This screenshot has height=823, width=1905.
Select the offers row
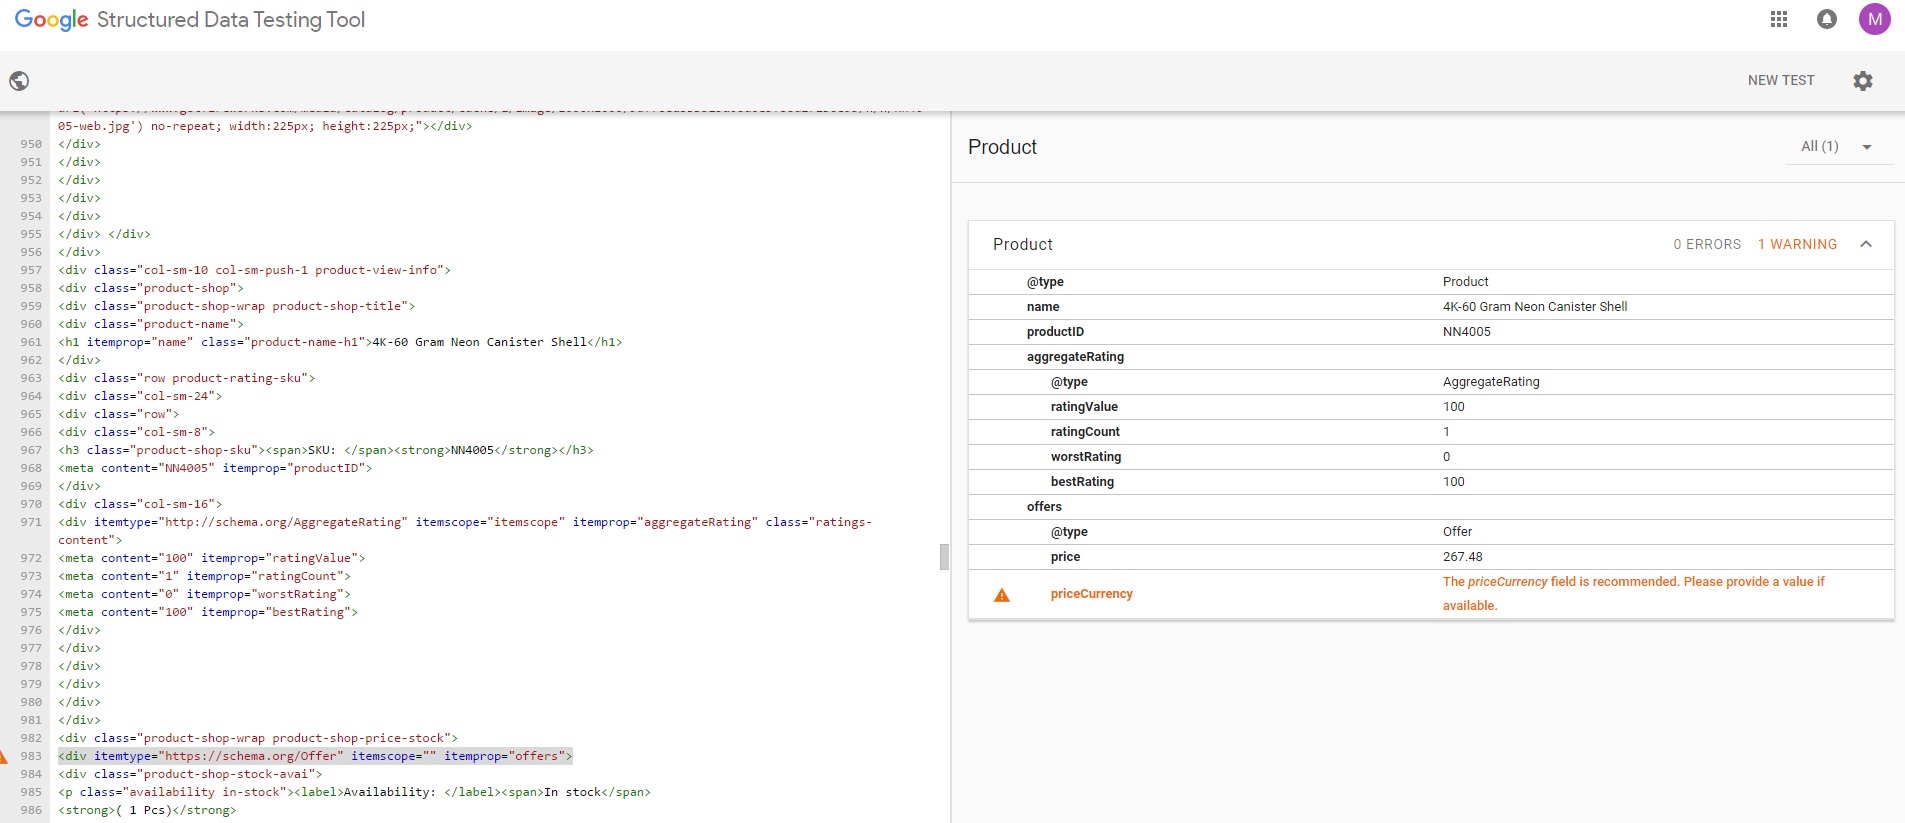(1044, 507)
